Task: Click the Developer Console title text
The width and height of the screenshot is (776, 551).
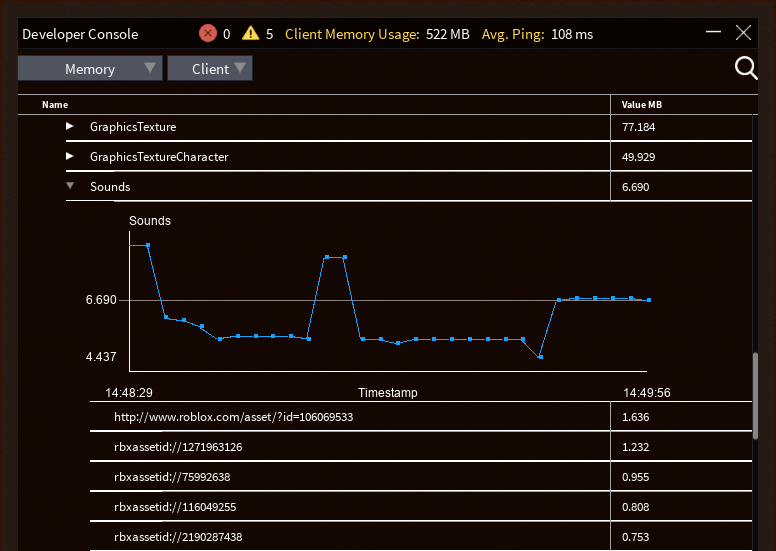Action: (x=80, y=34)
